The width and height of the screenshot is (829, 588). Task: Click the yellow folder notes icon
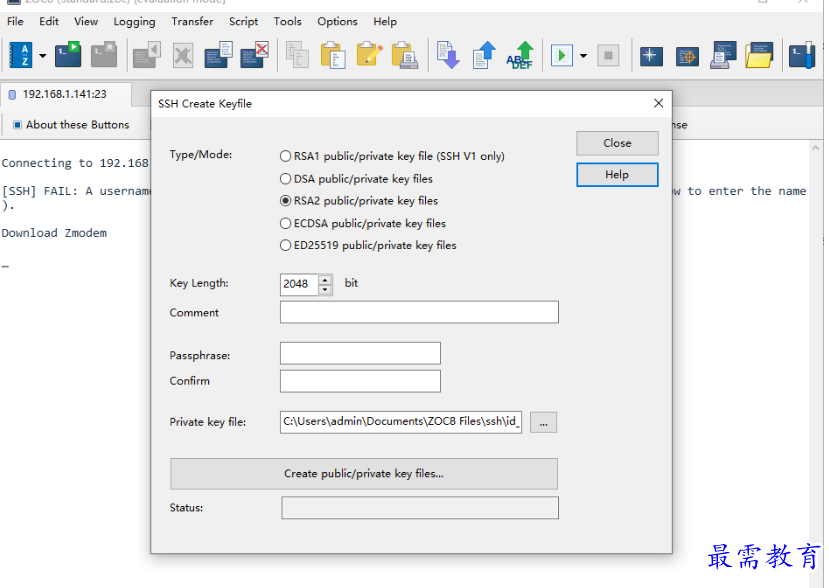(759, 55)
